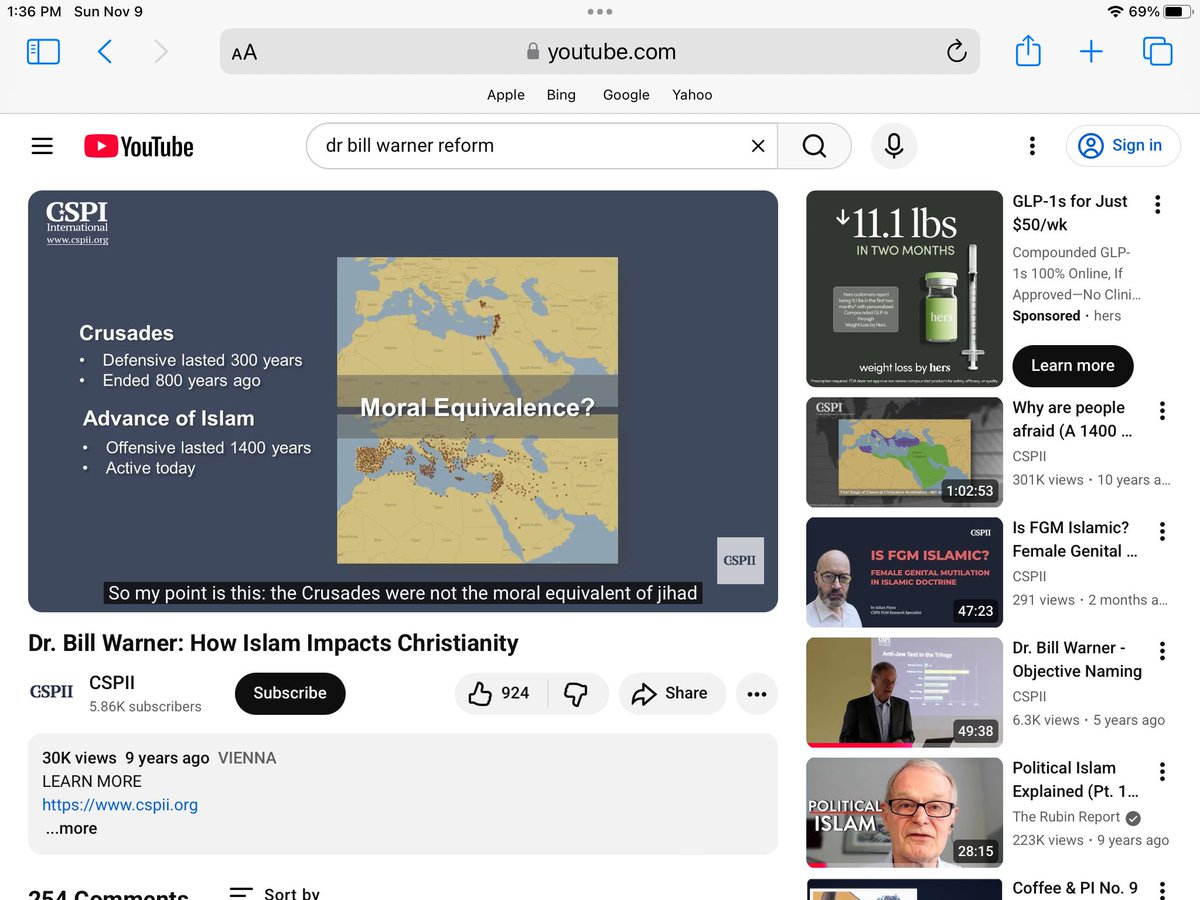
Task: Tap the video player to pause
Action: coord(403,401)
